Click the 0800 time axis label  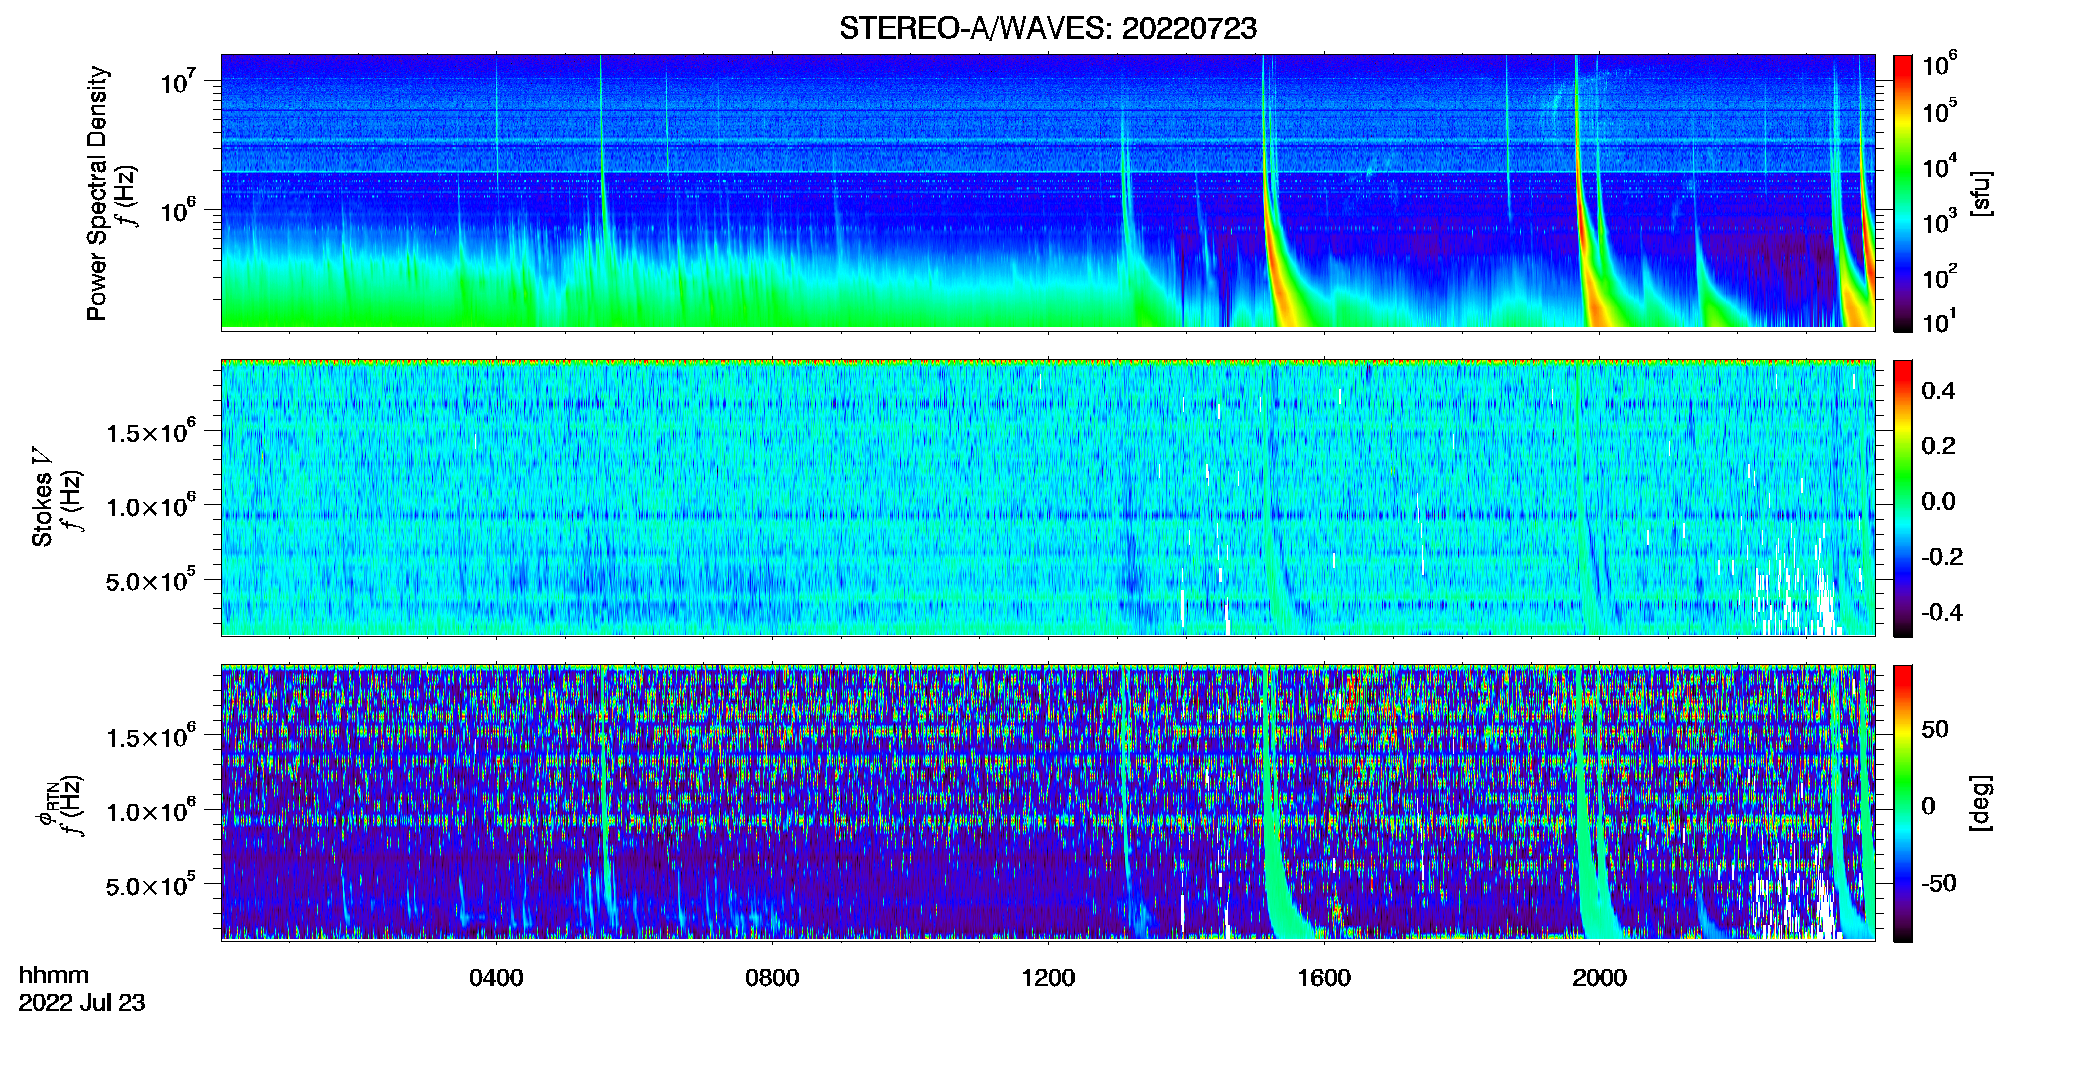pyautogui.click(x=772, y=978)
